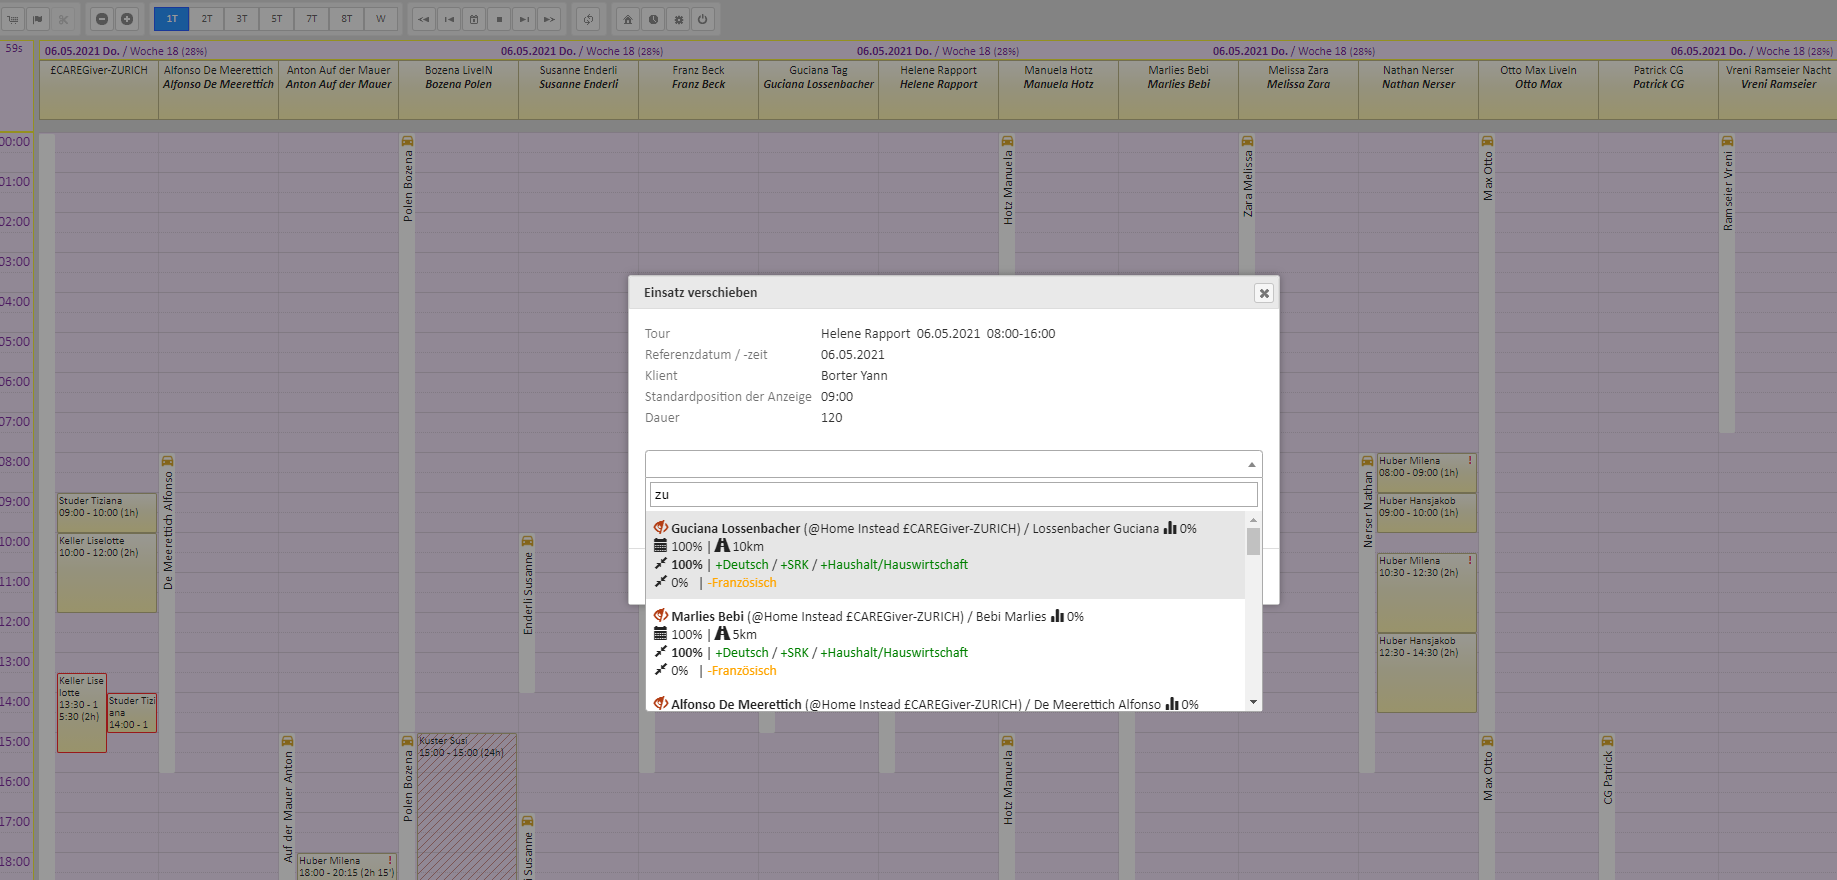Log out with the power icon
This screenshot has height=880, width=1837.
[703, 19]
